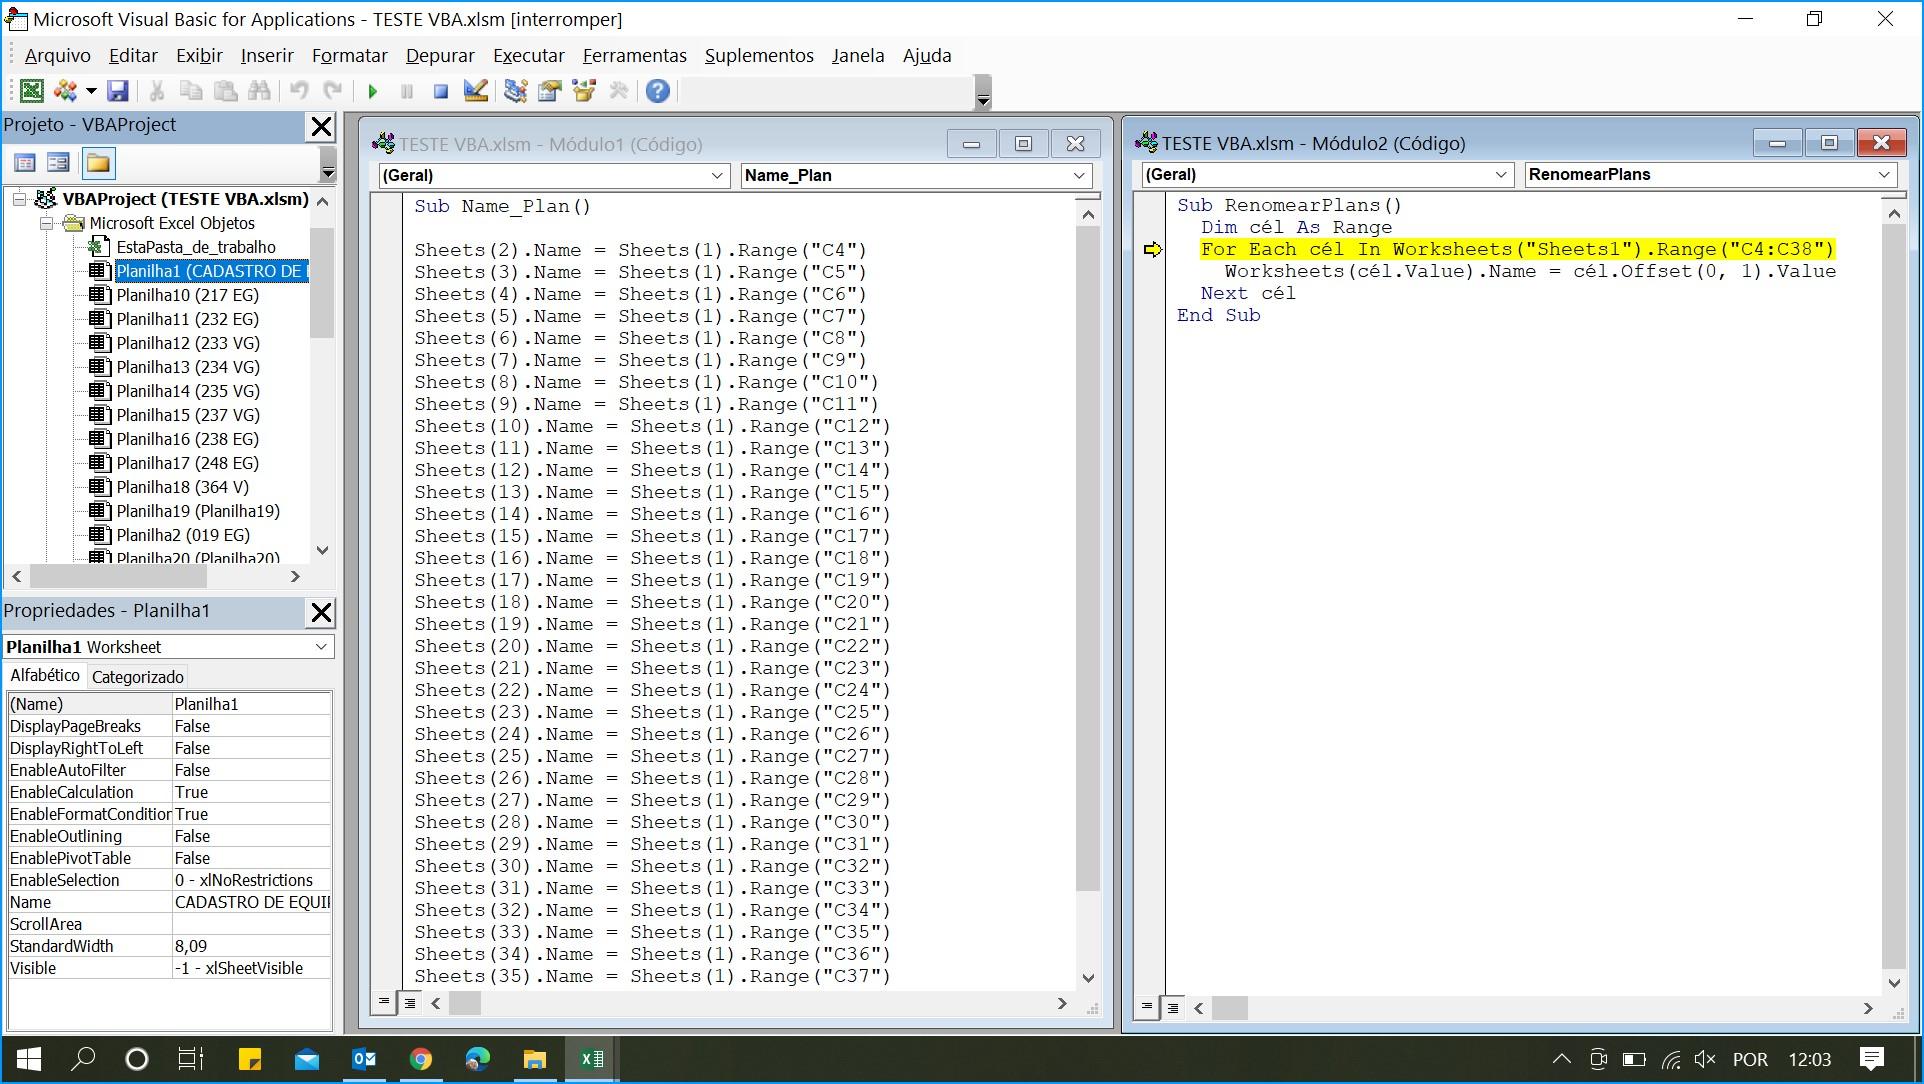Open Módulo2 (Geral) object dropdown
The width and height of the screenshot is (1924, 1084).
click(1500, 175)
